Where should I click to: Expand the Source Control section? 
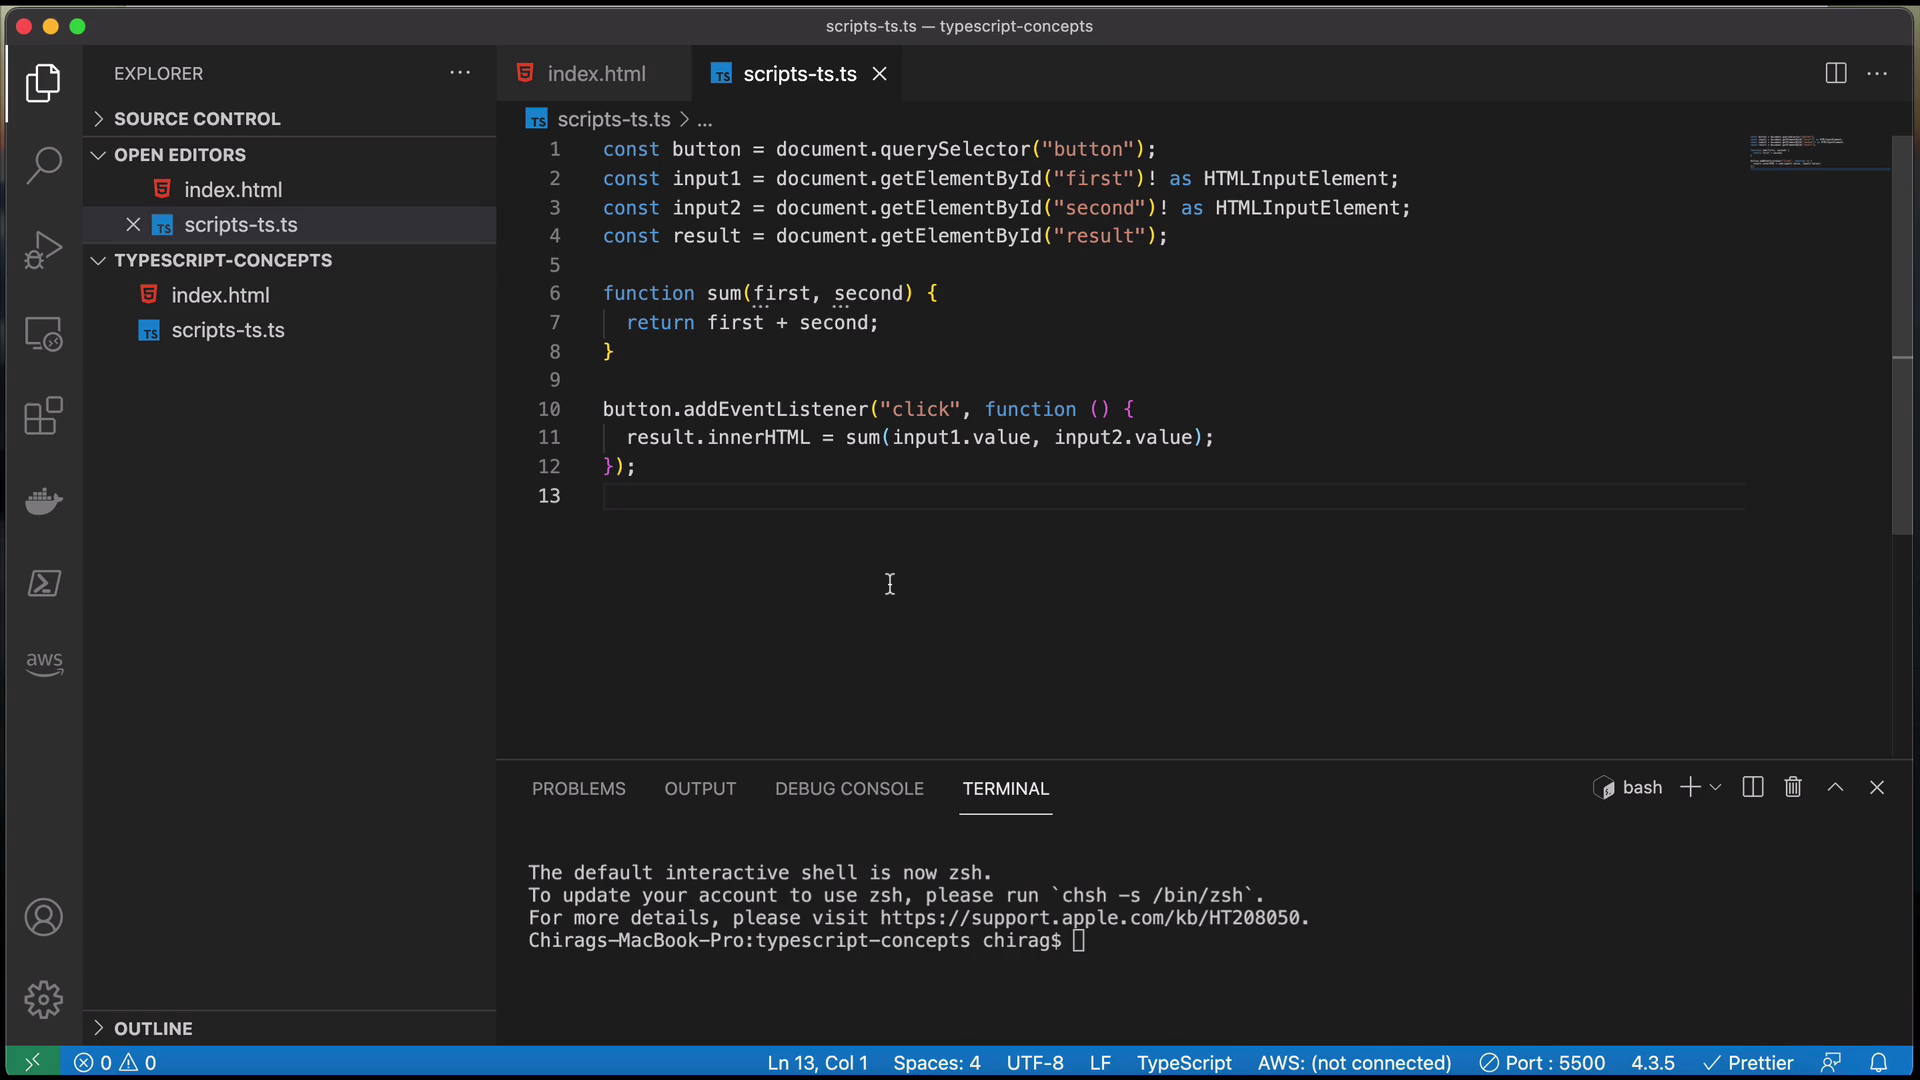[290, 119]
